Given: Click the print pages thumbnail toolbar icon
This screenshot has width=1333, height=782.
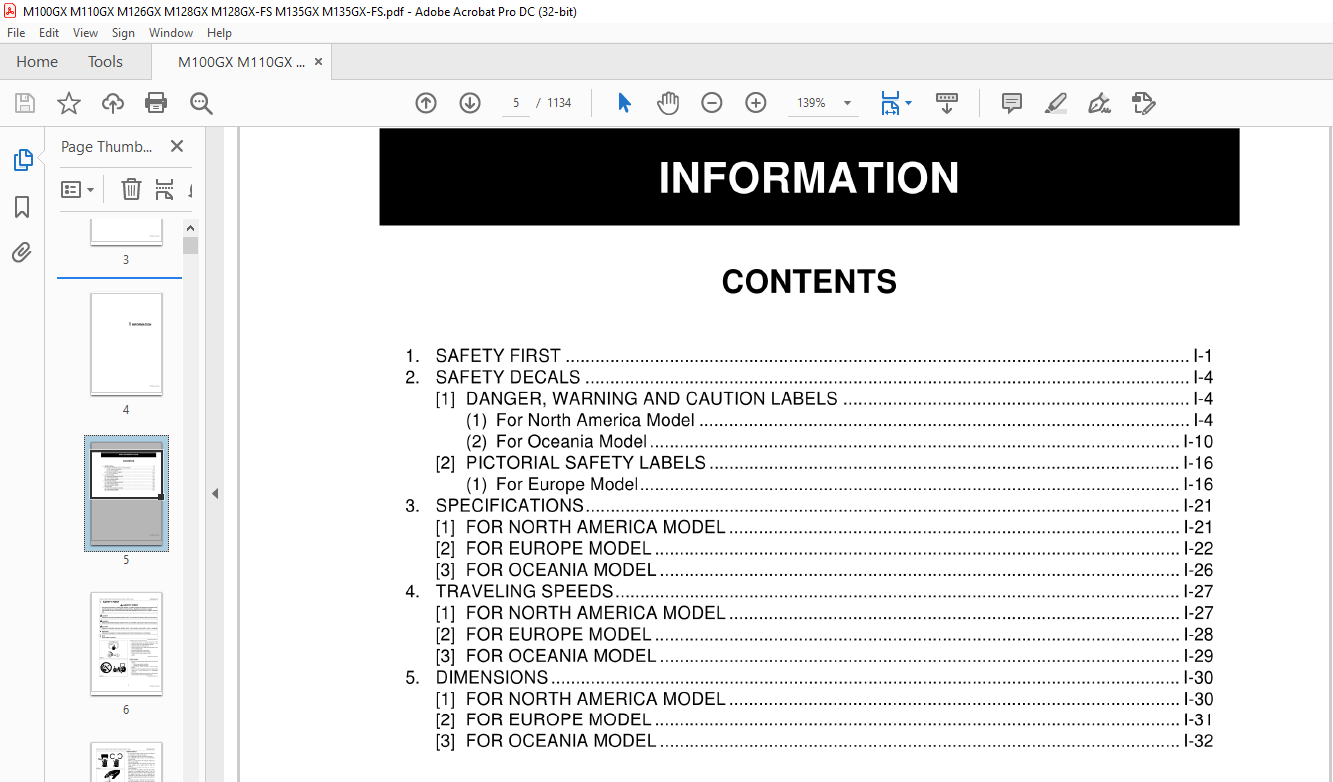Looking at the screenshot, I should (165, 189).
